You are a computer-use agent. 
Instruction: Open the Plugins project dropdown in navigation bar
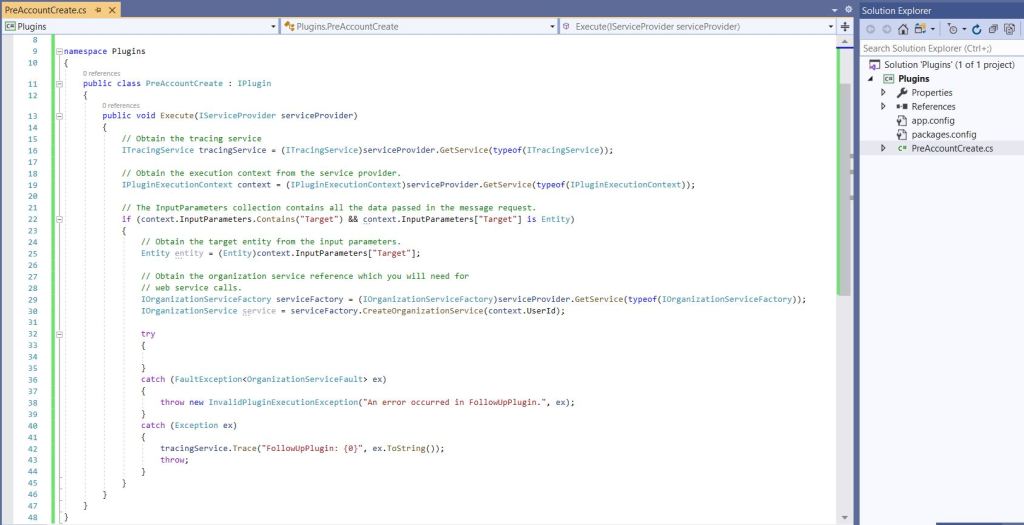[x=139, y=26]
